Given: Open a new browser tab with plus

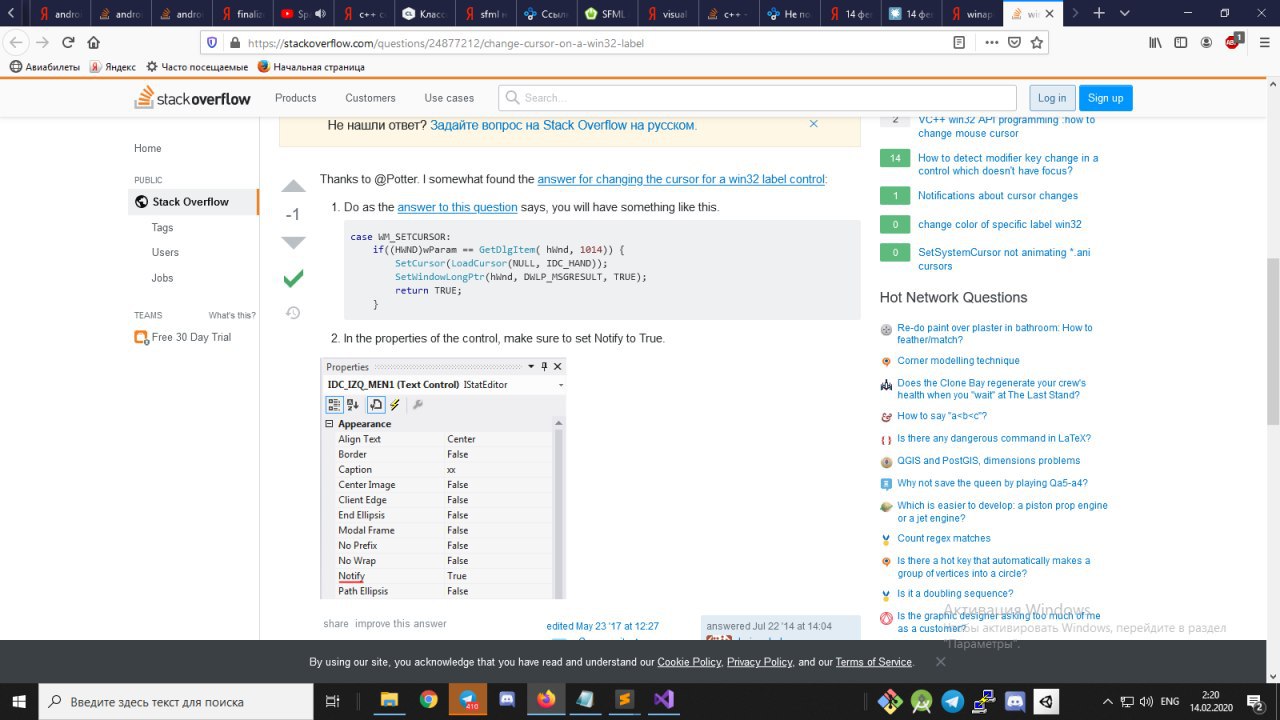Looking at the screenshot, I should tap(1099, 13).
